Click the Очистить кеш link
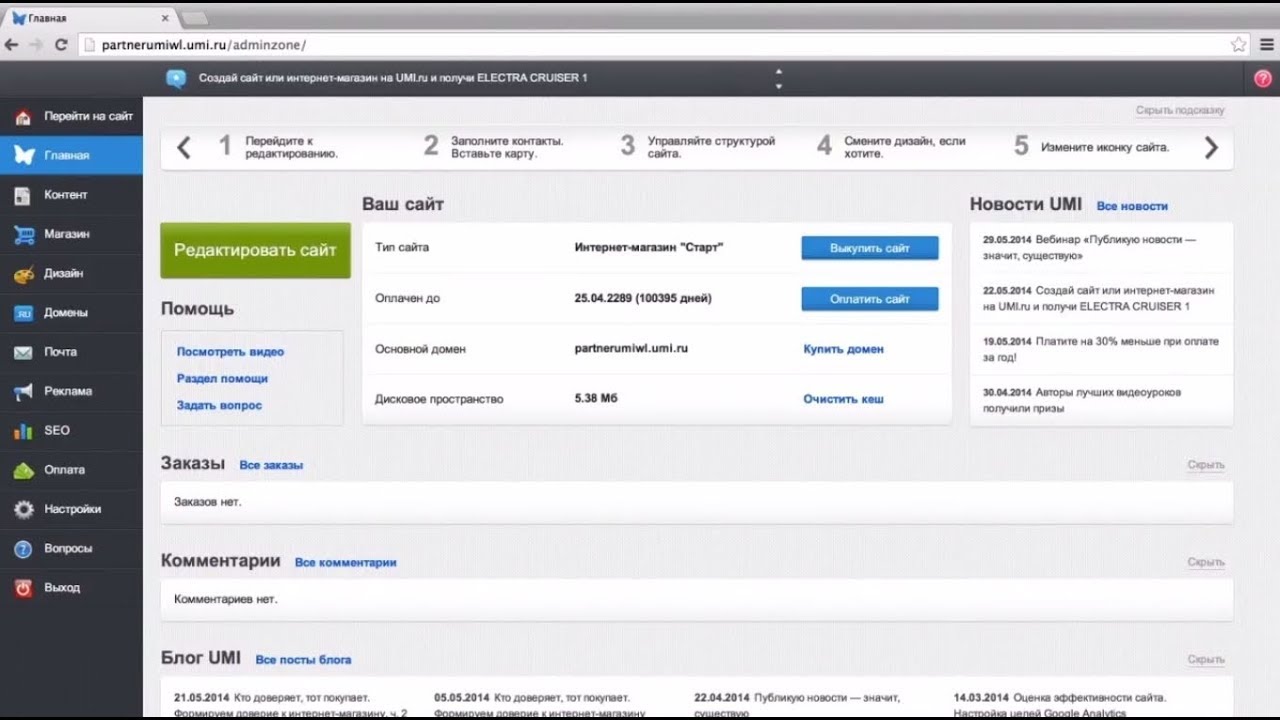The height and width of the screenshot is (720, 1280). 843,399
